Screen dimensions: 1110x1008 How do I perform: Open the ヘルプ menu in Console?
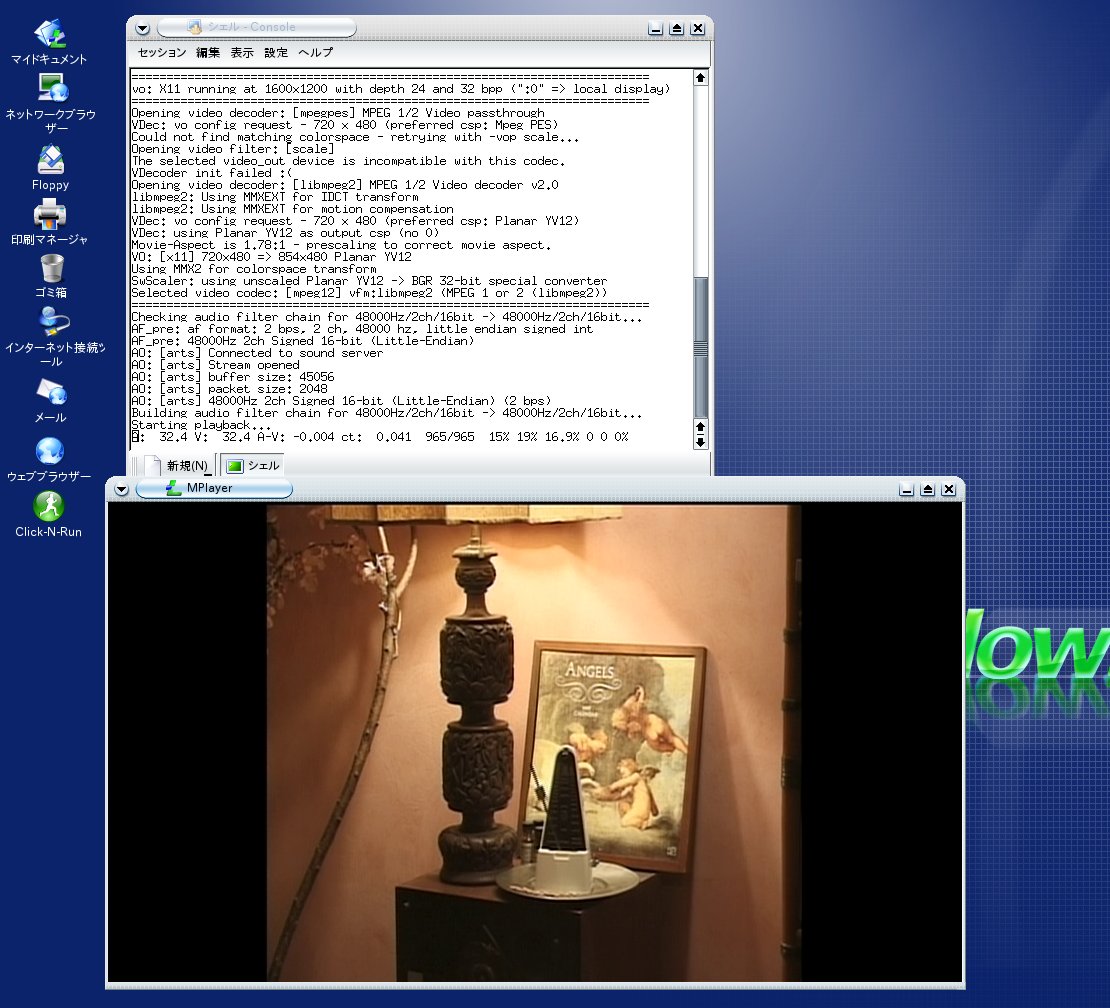pos(316,52)
